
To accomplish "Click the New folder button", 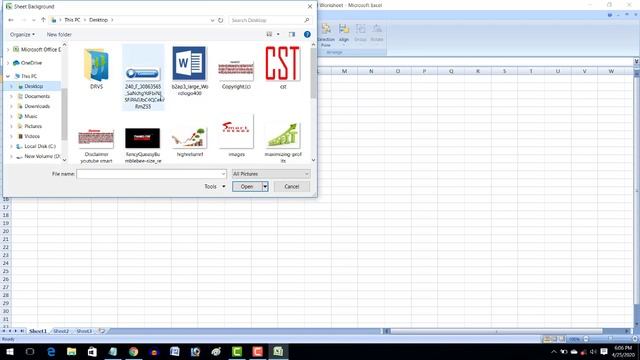I will click(59, 34).
